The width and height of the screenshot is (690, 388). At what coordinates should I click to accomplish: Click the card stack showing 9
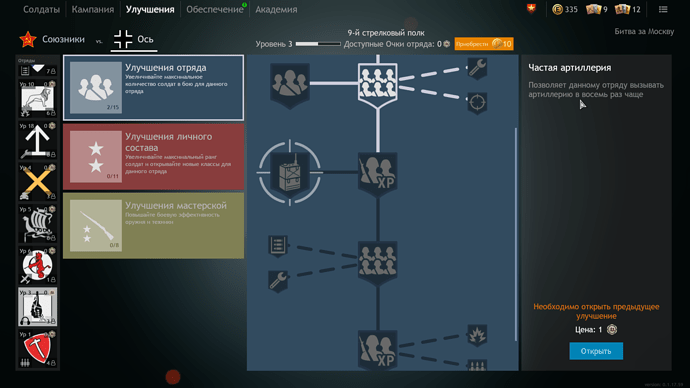[x=593, y=9]
